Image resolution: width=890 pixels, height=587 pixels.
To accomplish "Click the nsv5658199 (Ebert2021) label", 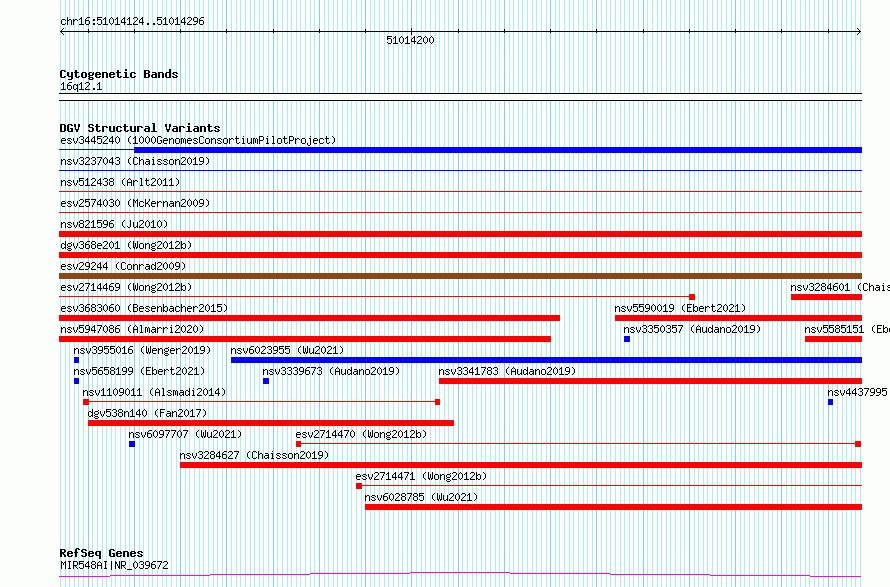I will (x=139, y=371).
